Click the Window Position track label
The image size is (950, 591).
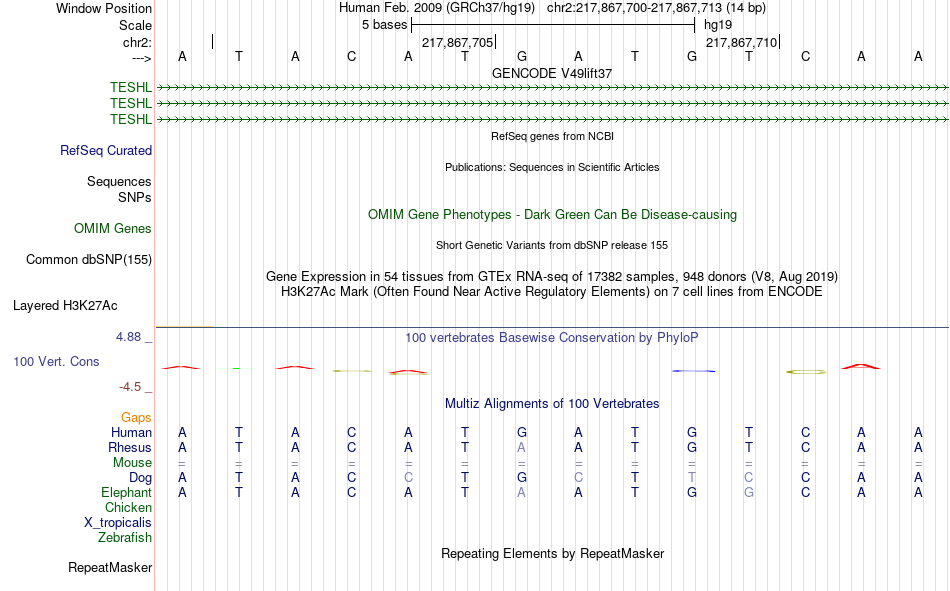(x=104, y=8)
